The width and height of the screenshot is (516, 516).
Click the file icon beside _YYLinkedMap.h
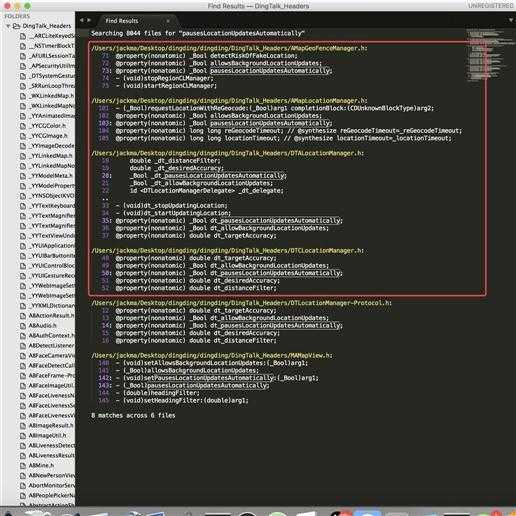tap(23, 156)
